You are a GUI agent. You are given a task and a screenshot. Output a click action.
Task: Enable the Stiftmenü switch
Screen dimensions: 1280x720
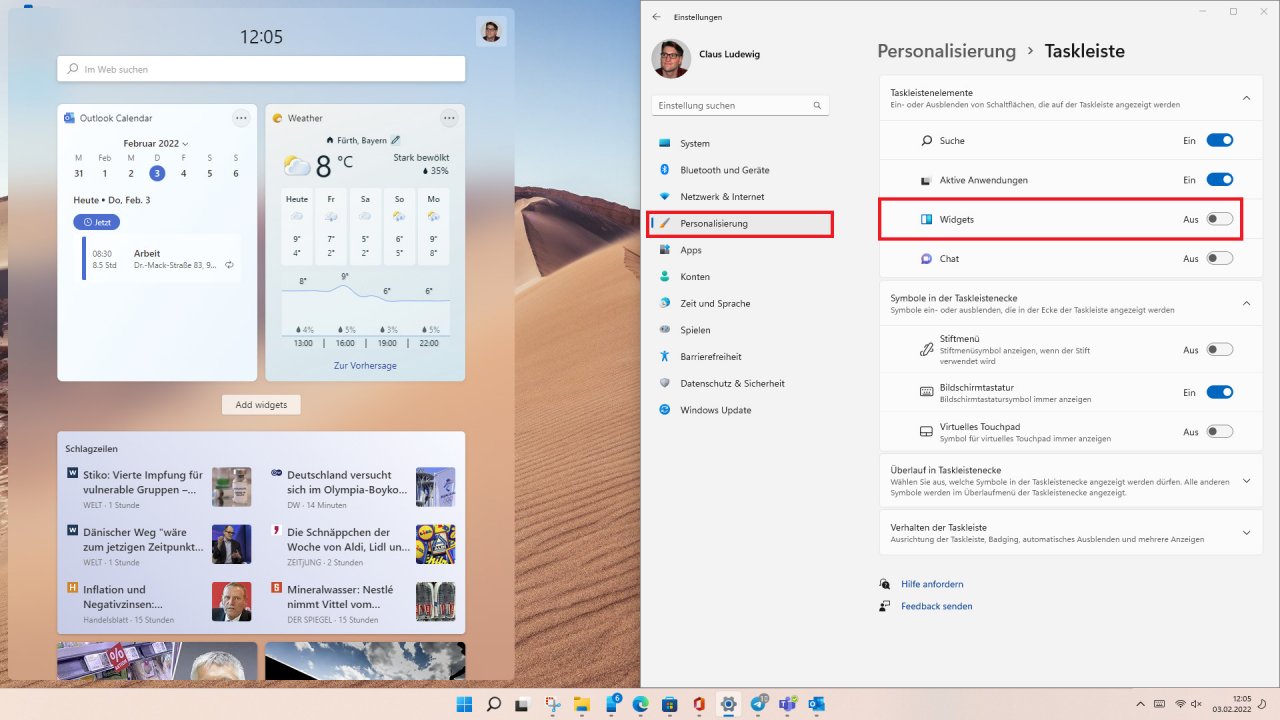pyautogui.click(x=1219, y=350)
